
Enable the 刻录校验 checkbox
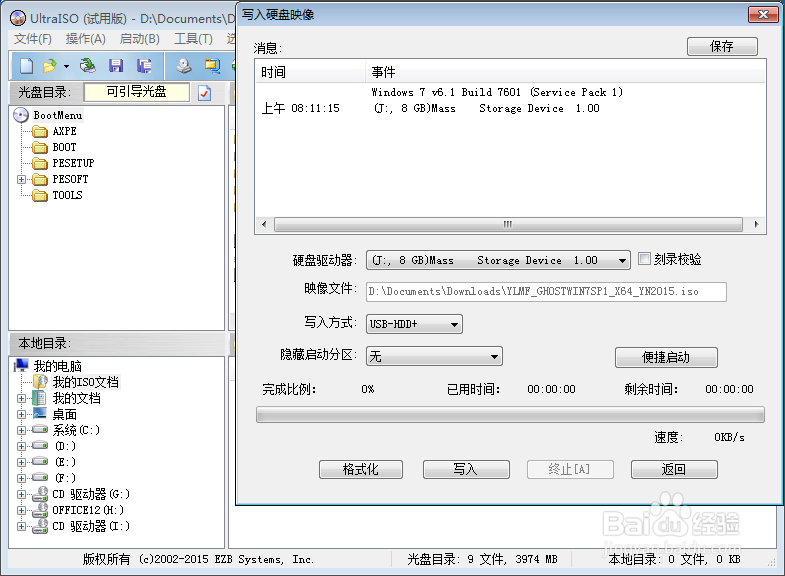pos(644,259)
